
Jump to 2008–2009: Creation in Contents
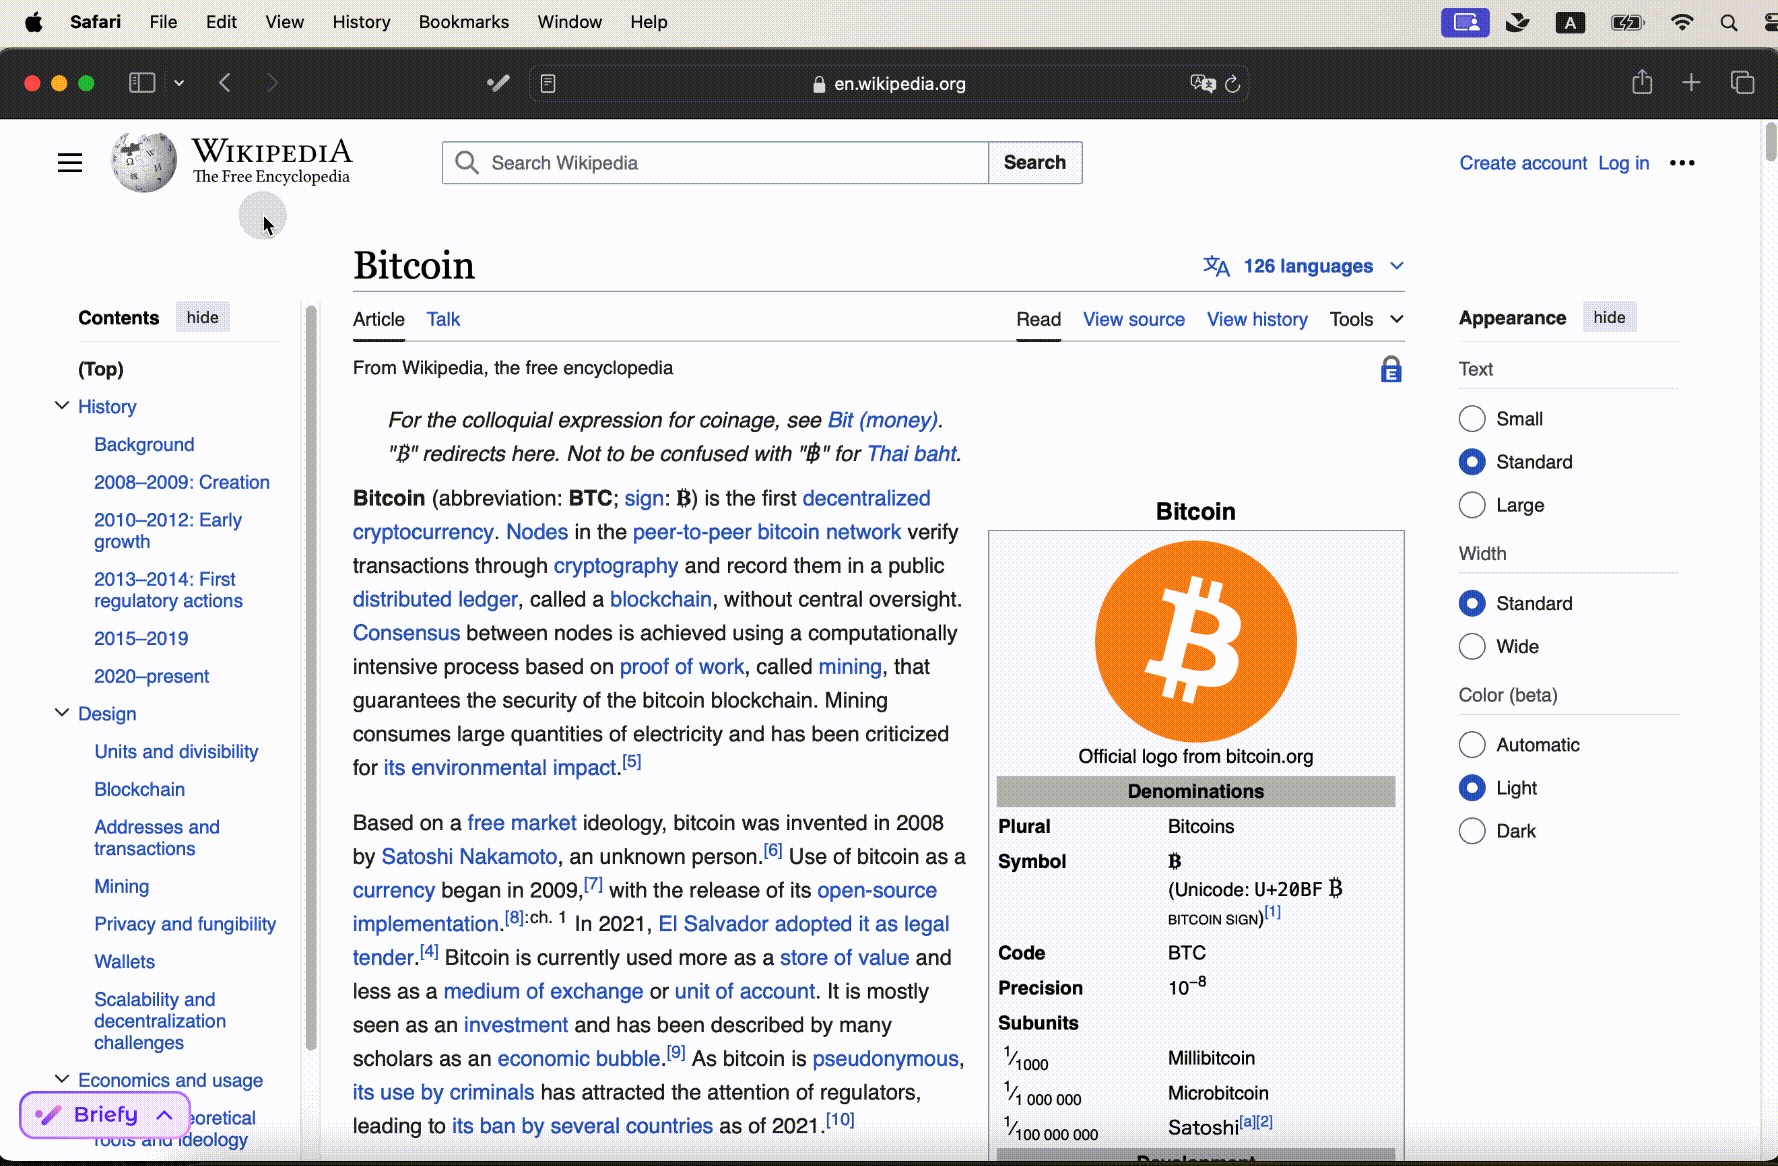click(x=181, y=482)
